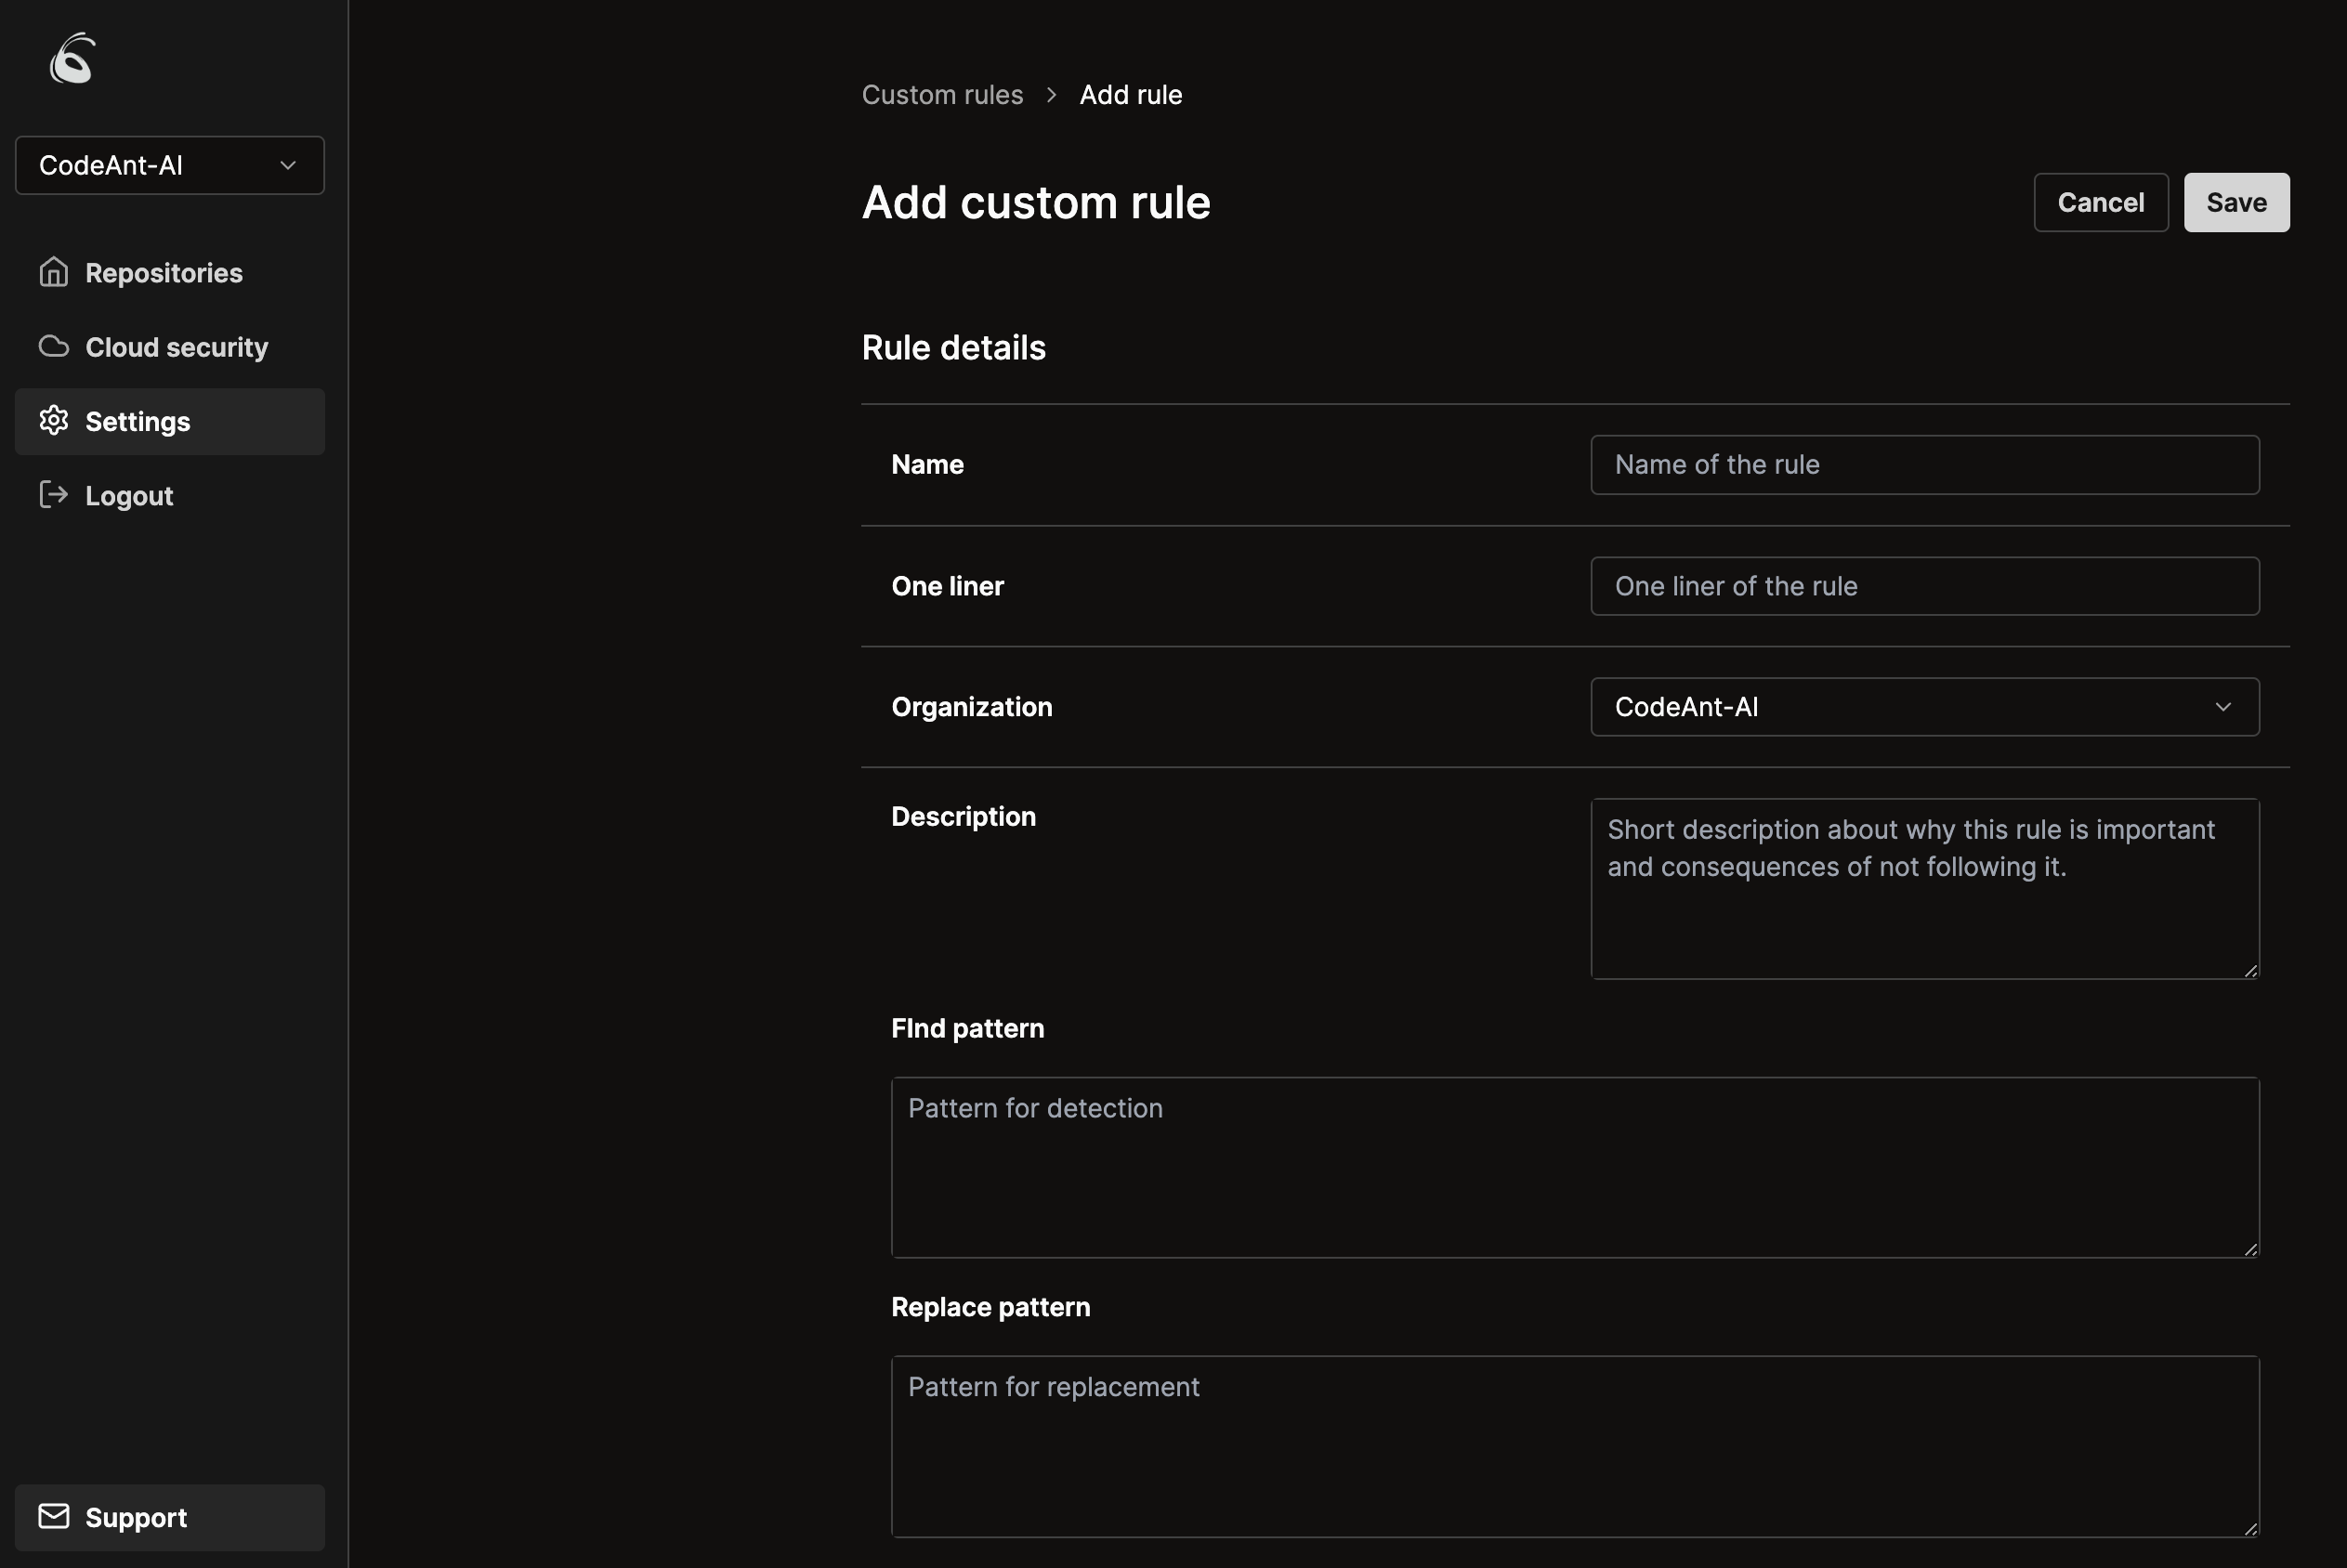The image size is (2347, 1568).
Task: Select Add rule in the breadcrumb
Action: (x=1130, y=94)
